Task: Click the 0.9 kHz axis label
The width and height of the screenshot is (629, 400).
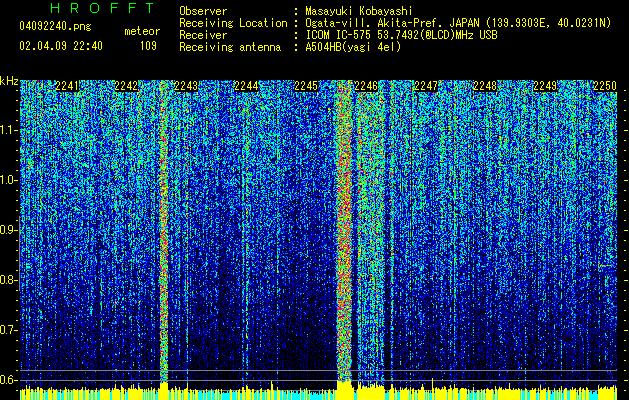Action: (x=9, y=230)
